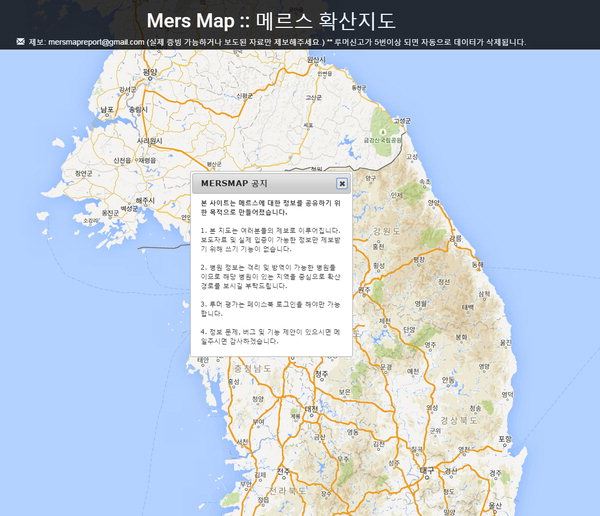Image resolution: width=600 pixels, height=516 pixels.
Task: Click the 남포 city label
Action: pos(107,110)
